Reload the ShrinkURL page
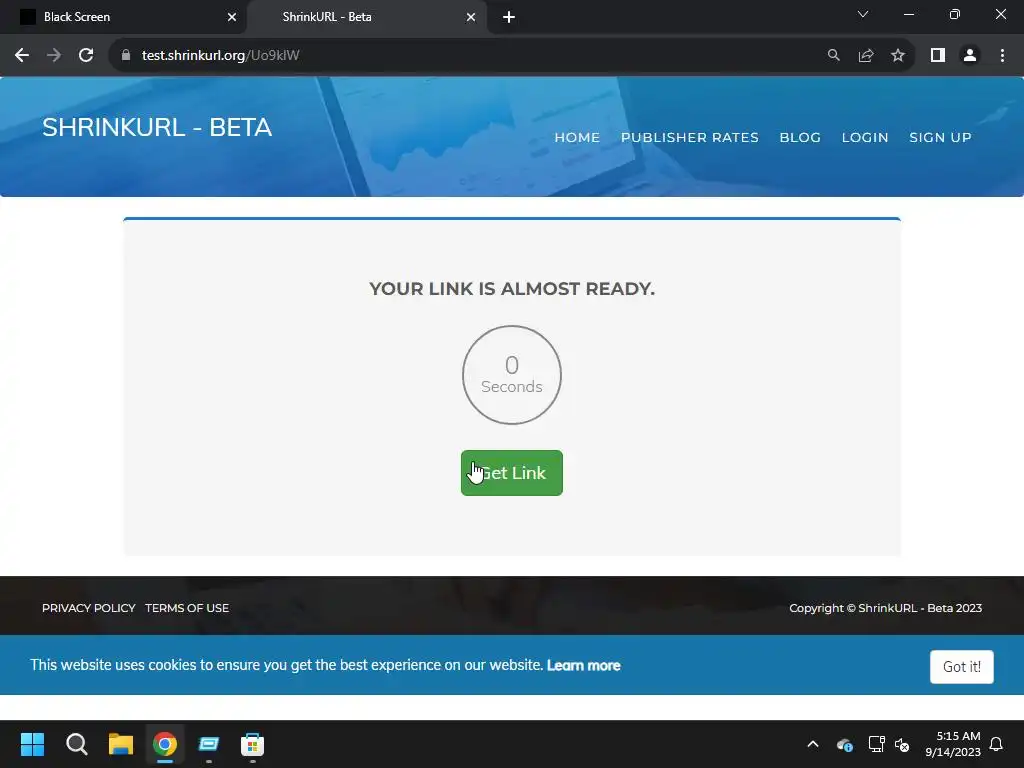The image size is (1024, 768). (86, 56)
